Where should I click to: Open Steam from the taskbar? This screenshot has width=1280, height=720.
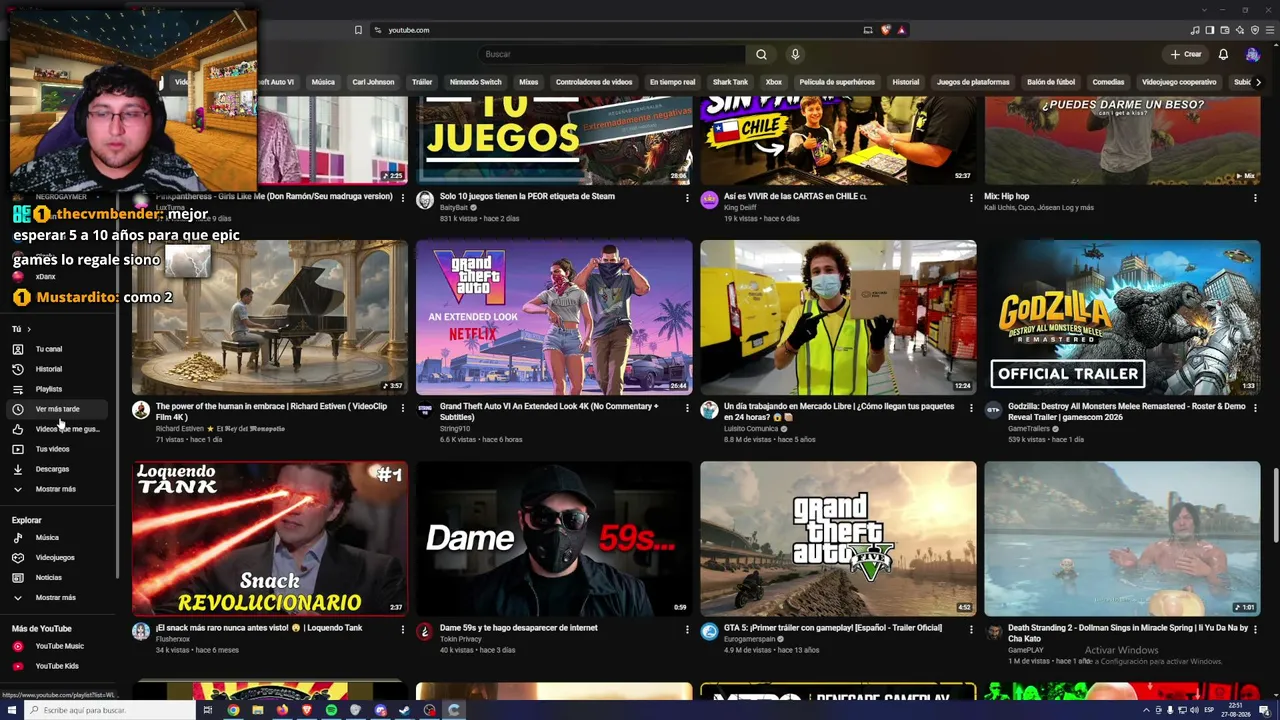point(404,710)
